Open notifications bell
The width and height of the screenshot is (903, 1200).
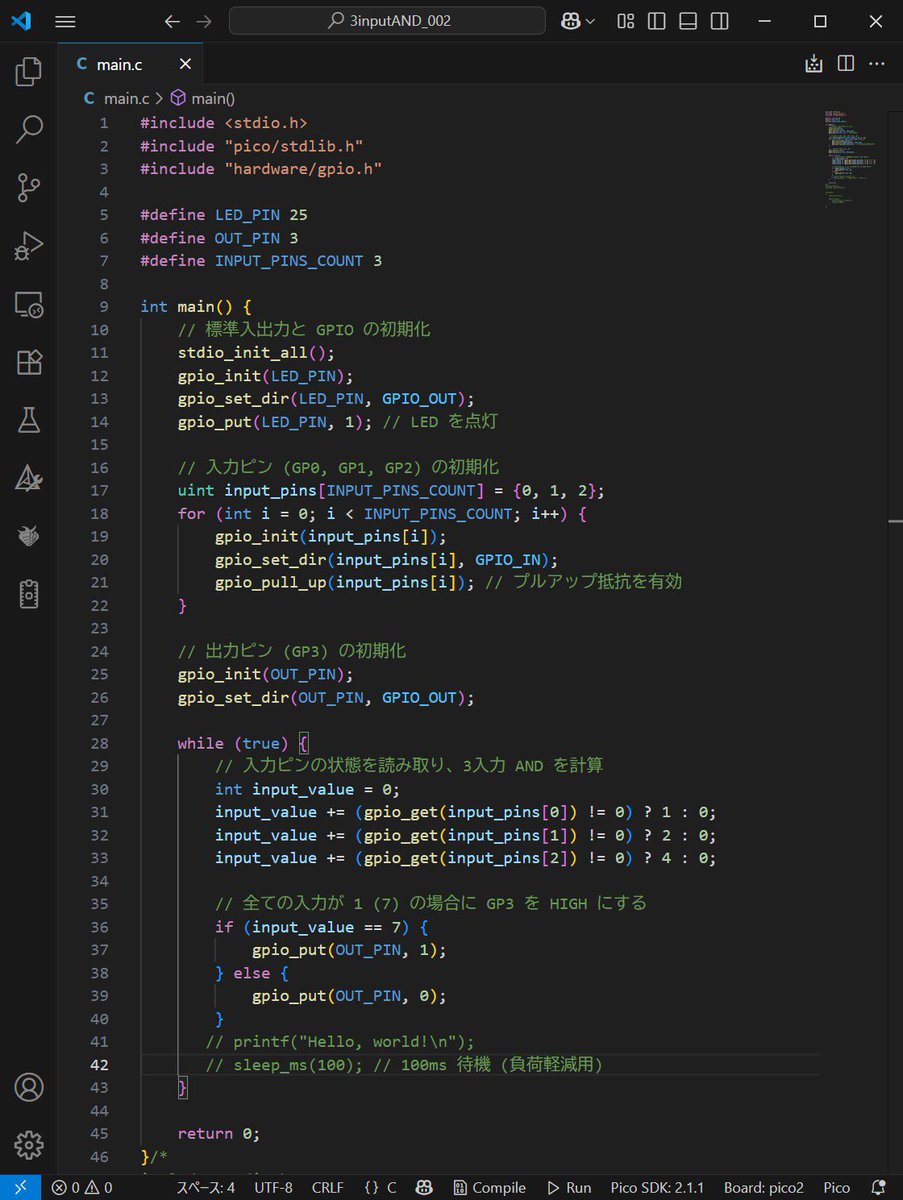879,1188
